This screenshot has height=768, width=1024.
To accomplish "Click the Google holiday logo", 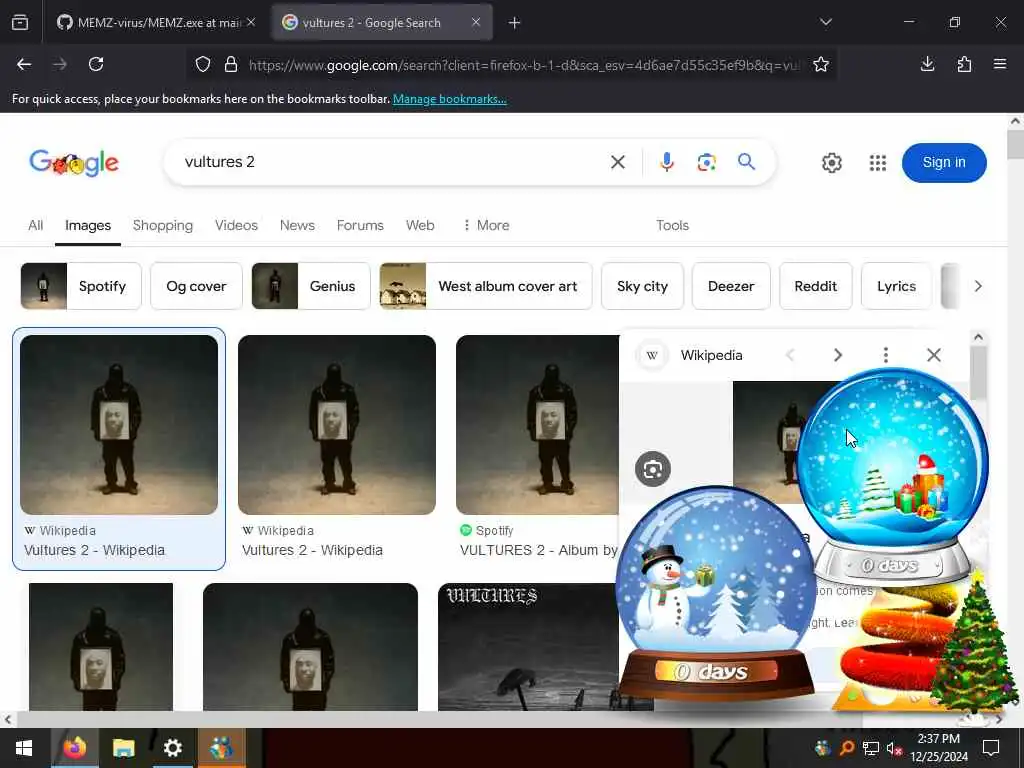I will pyautogui.click(x=74, y=163).
